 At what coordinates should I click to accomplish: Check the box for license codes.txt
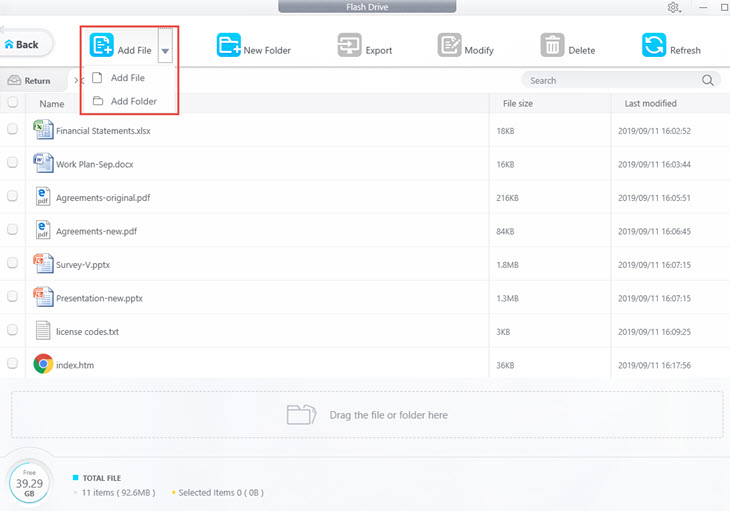pyautogui.click(x=13, y=329)
